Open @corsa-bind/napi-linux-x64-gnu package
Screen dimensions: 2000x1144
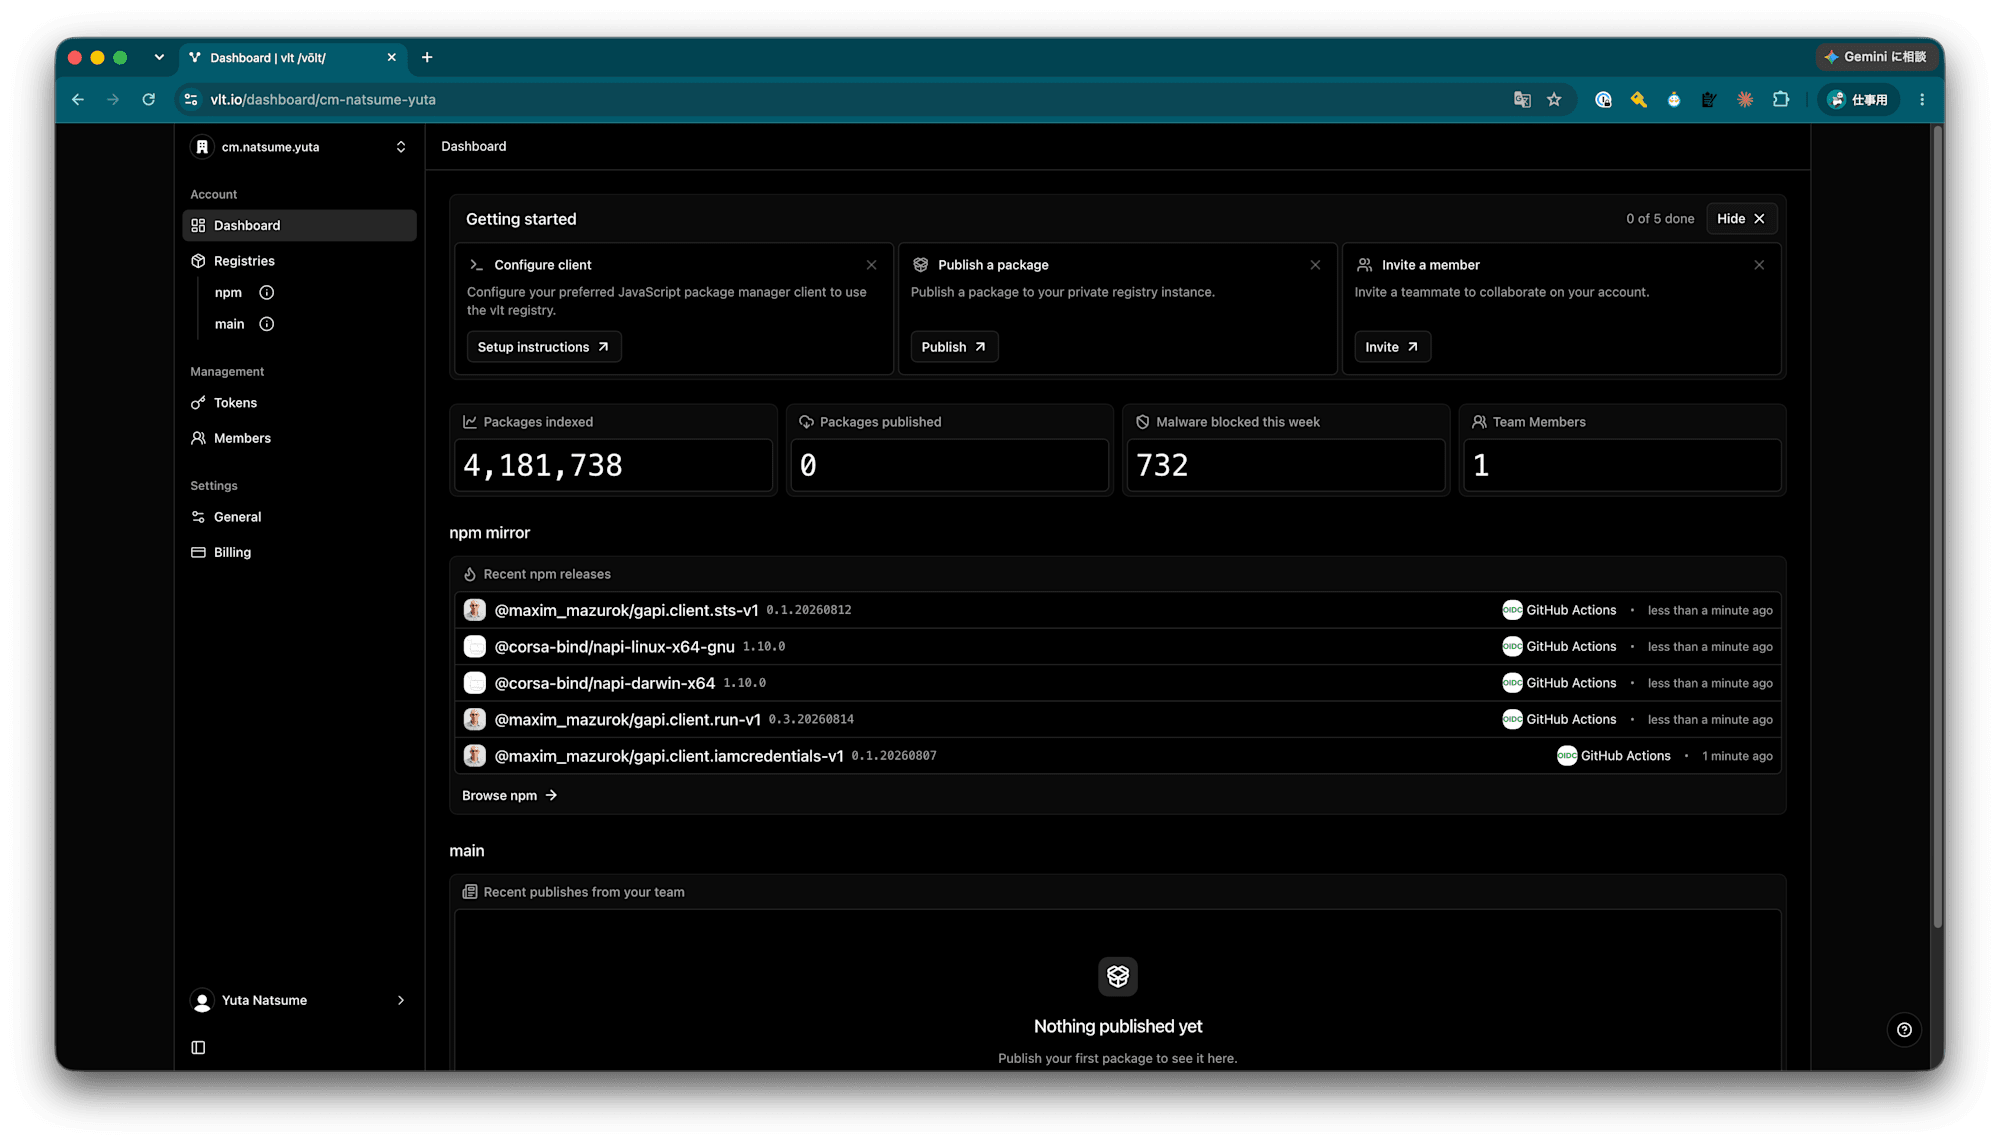614,647
